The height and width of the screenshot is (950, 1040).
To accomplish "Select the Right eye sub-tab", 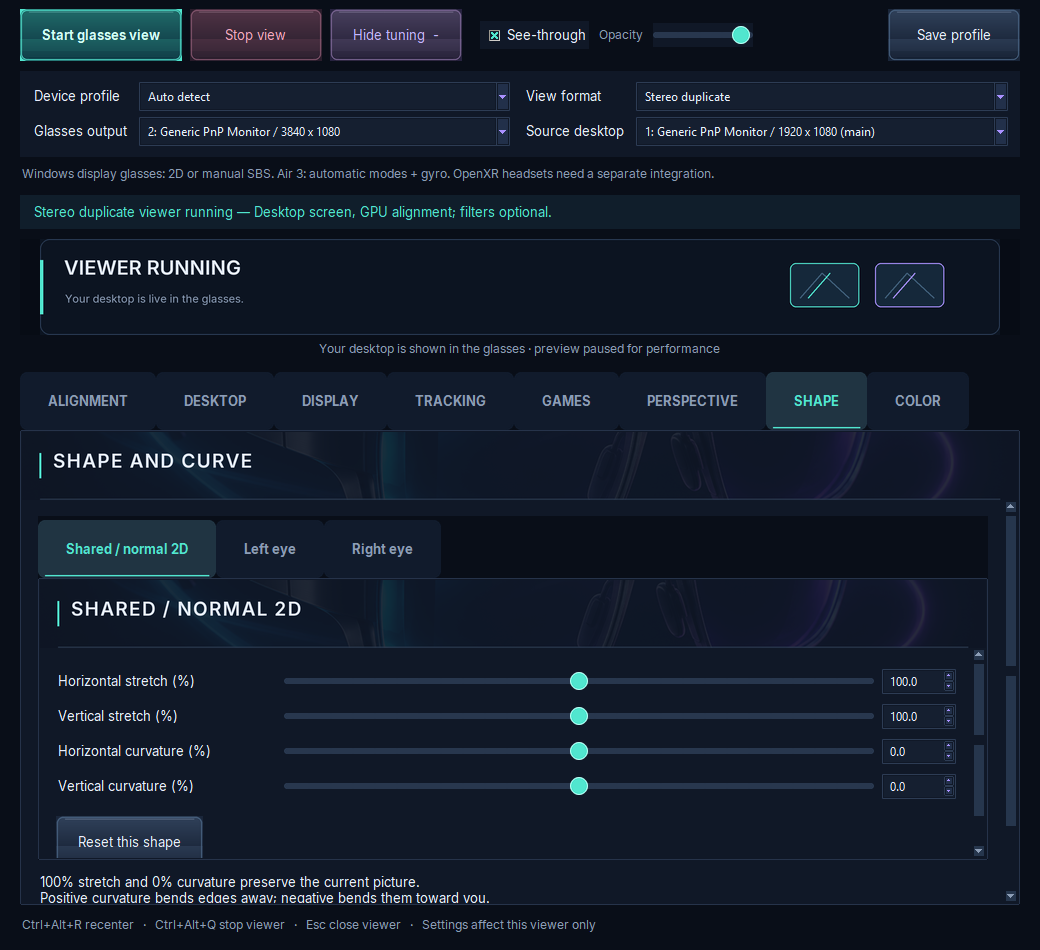I will [x=382, y=549].
